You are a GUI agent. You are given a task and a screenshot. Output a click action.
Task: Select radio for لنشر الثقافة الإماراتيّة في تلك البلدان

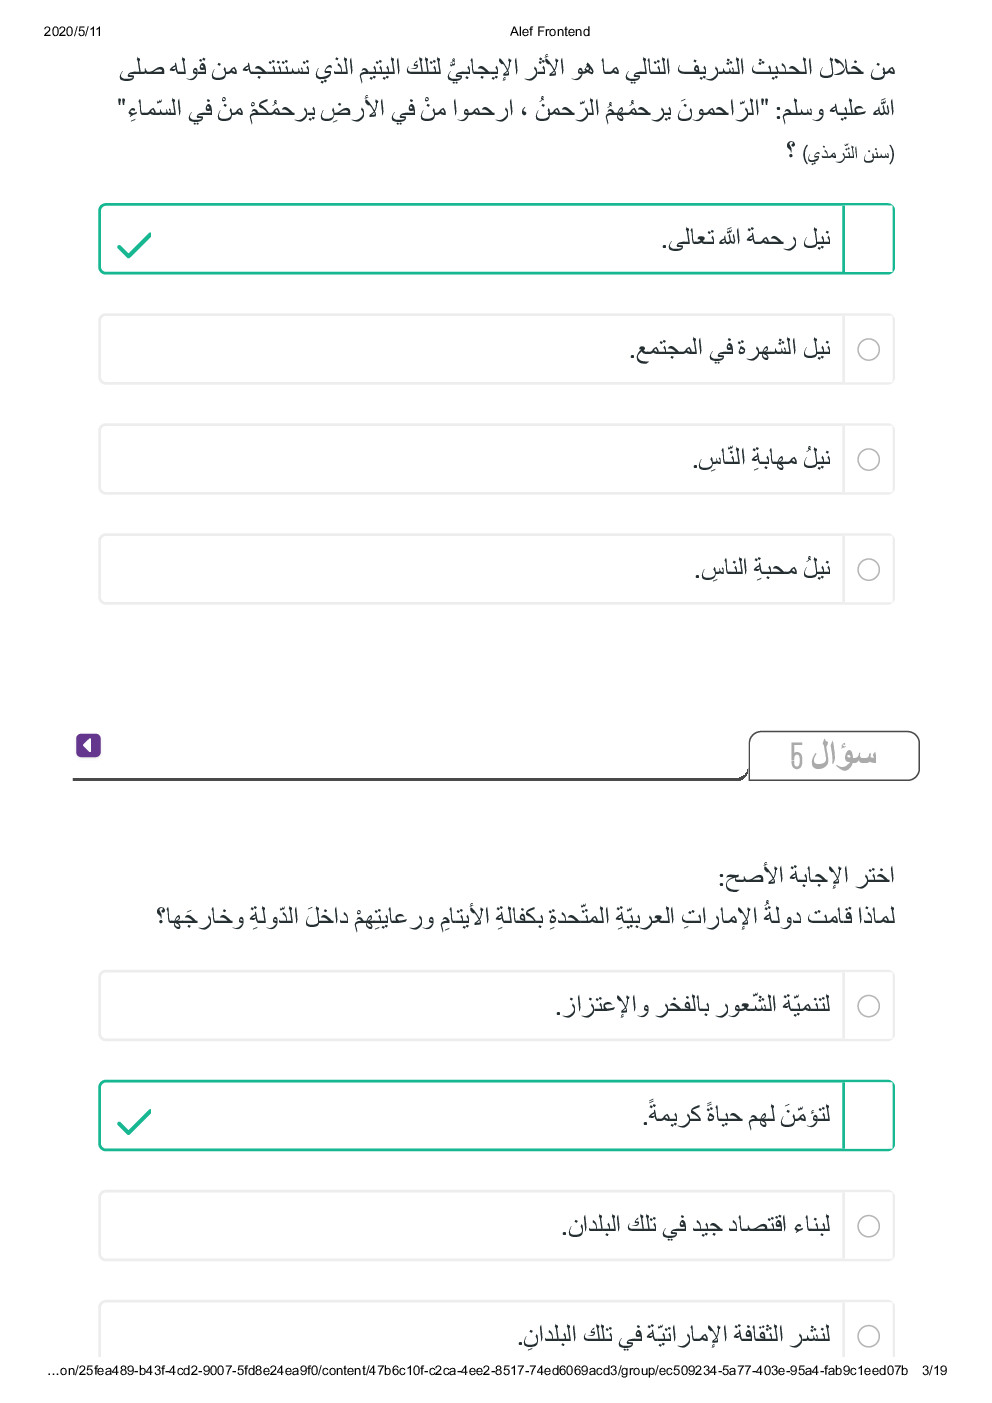pos(869,1336)
